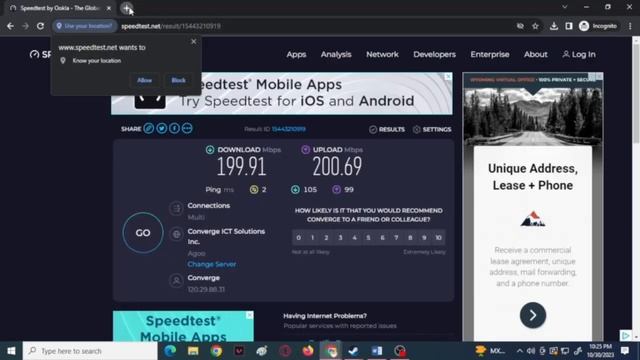Open a new browser tab
This screenshot has width=640, height=360.
(x=127, y=8)
